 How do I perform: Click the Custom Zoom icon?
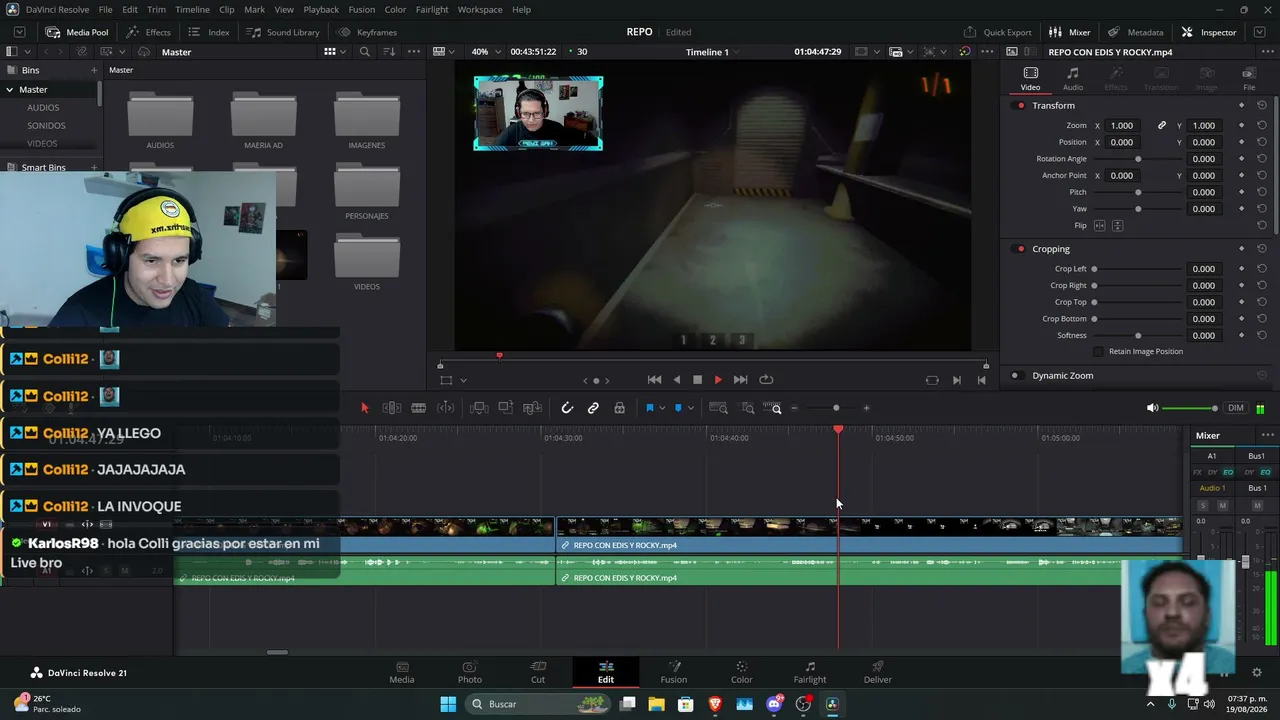[x=773, y=408]
